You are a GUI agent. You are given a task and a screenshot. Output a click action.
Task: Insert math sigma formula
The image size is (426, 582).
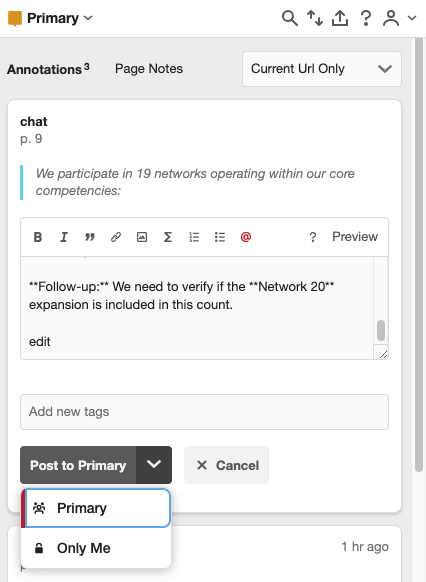point(168,237)
